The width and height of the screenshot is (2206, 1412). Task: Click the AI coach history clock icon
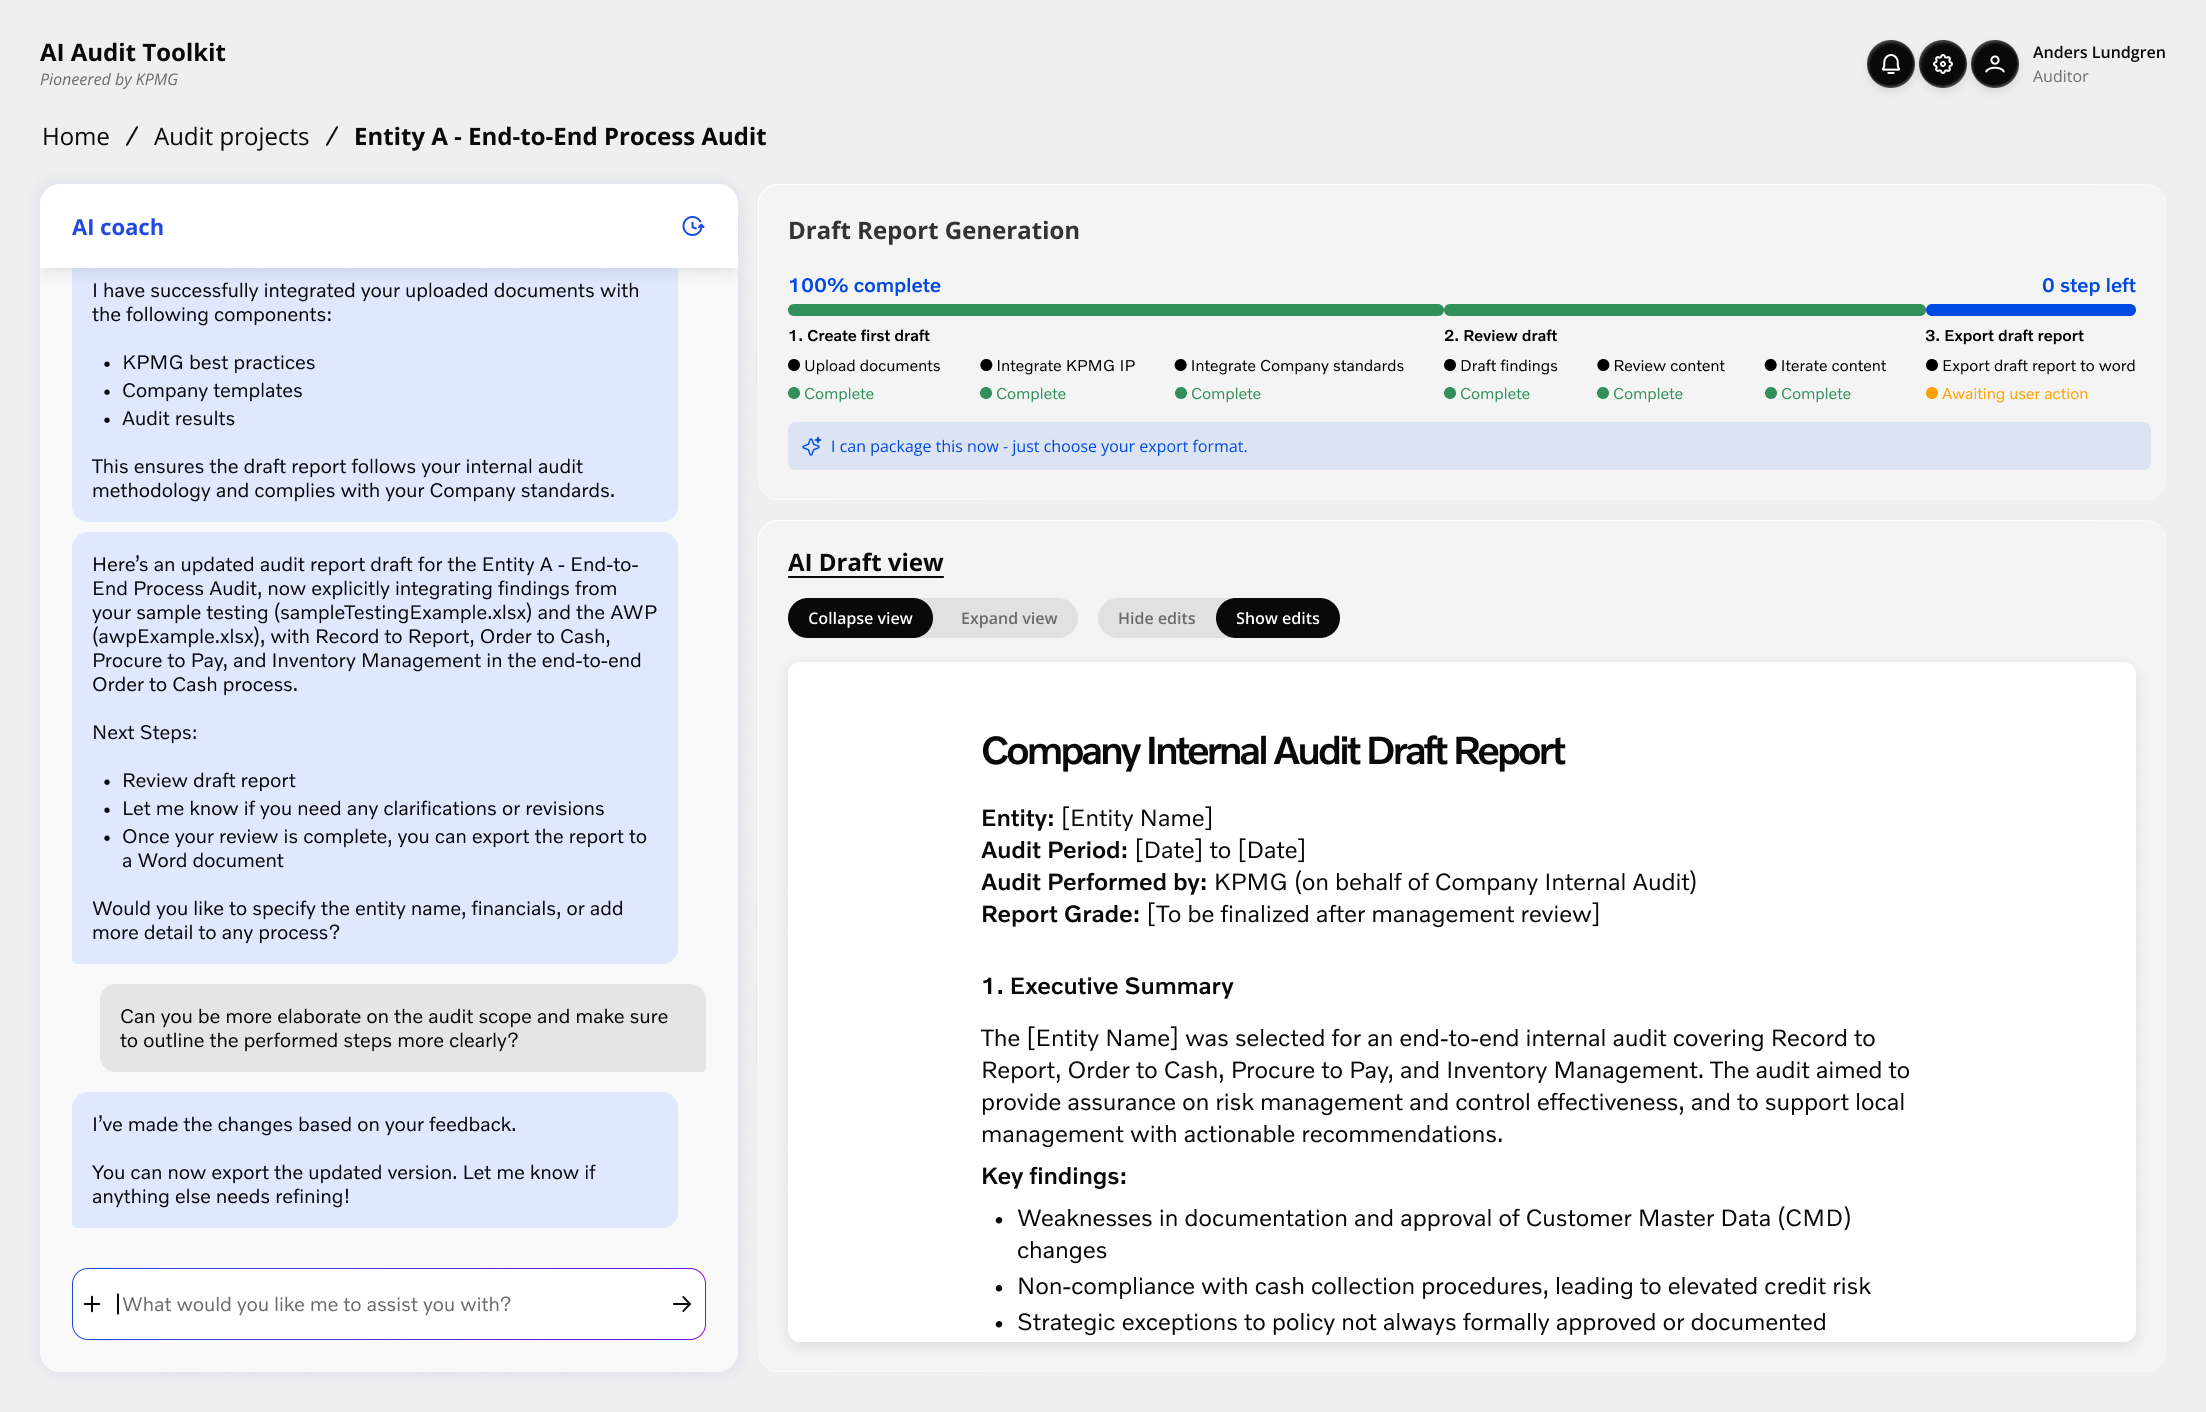[x=692, y=226]
